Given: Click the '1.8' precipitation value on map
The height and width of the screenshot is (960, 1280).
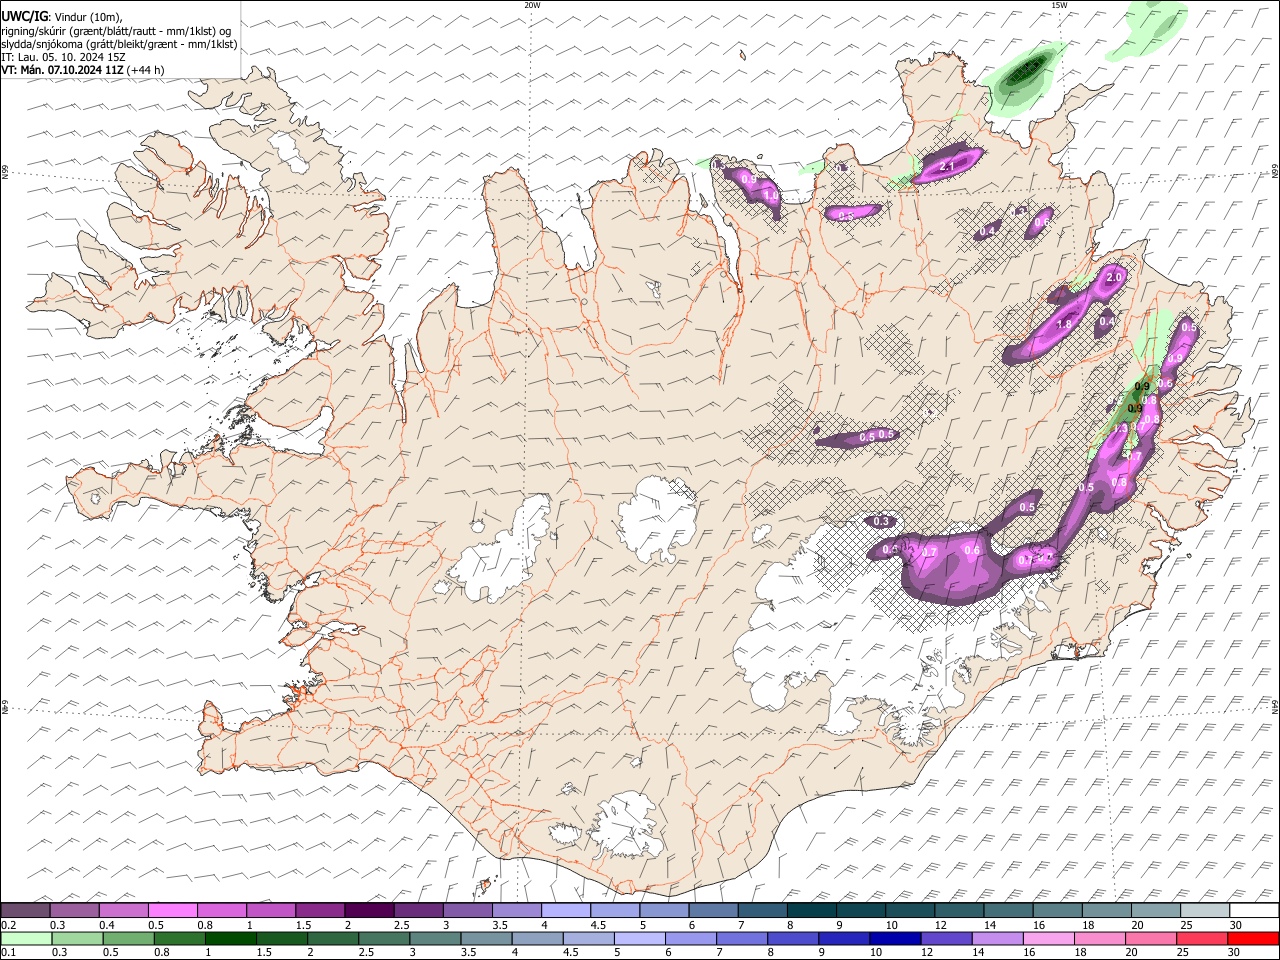Looking at the screenshot, I should pyautogui.click(x=1064, y=324).
